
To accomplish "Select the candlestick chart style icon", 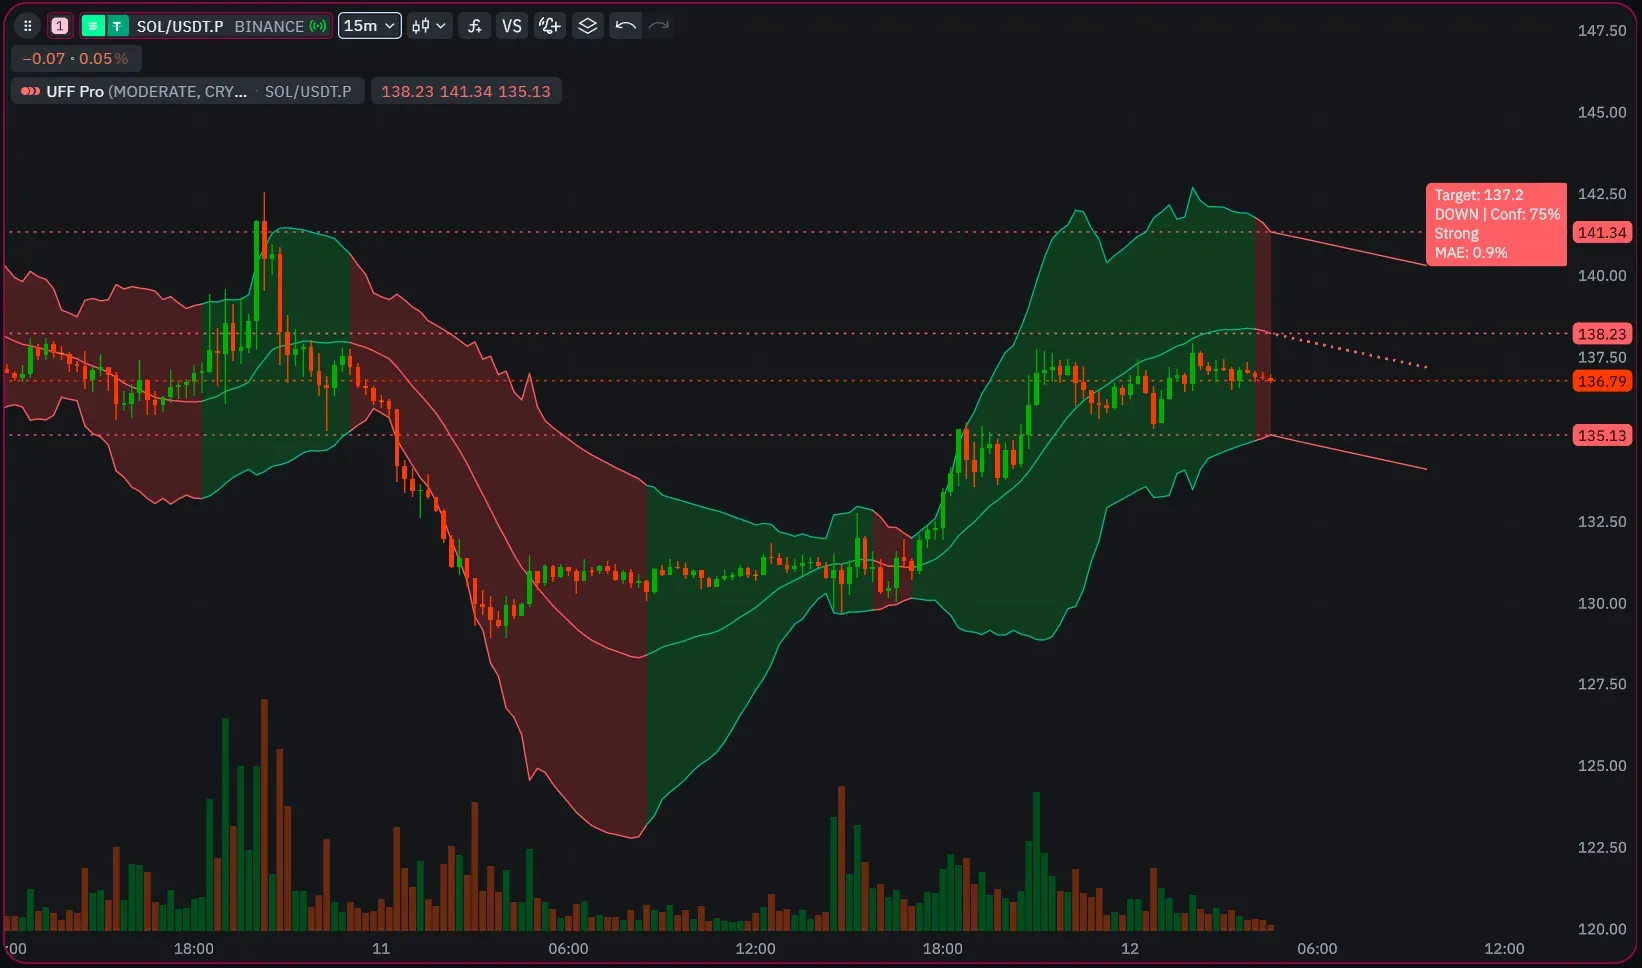I will point(420,26).
